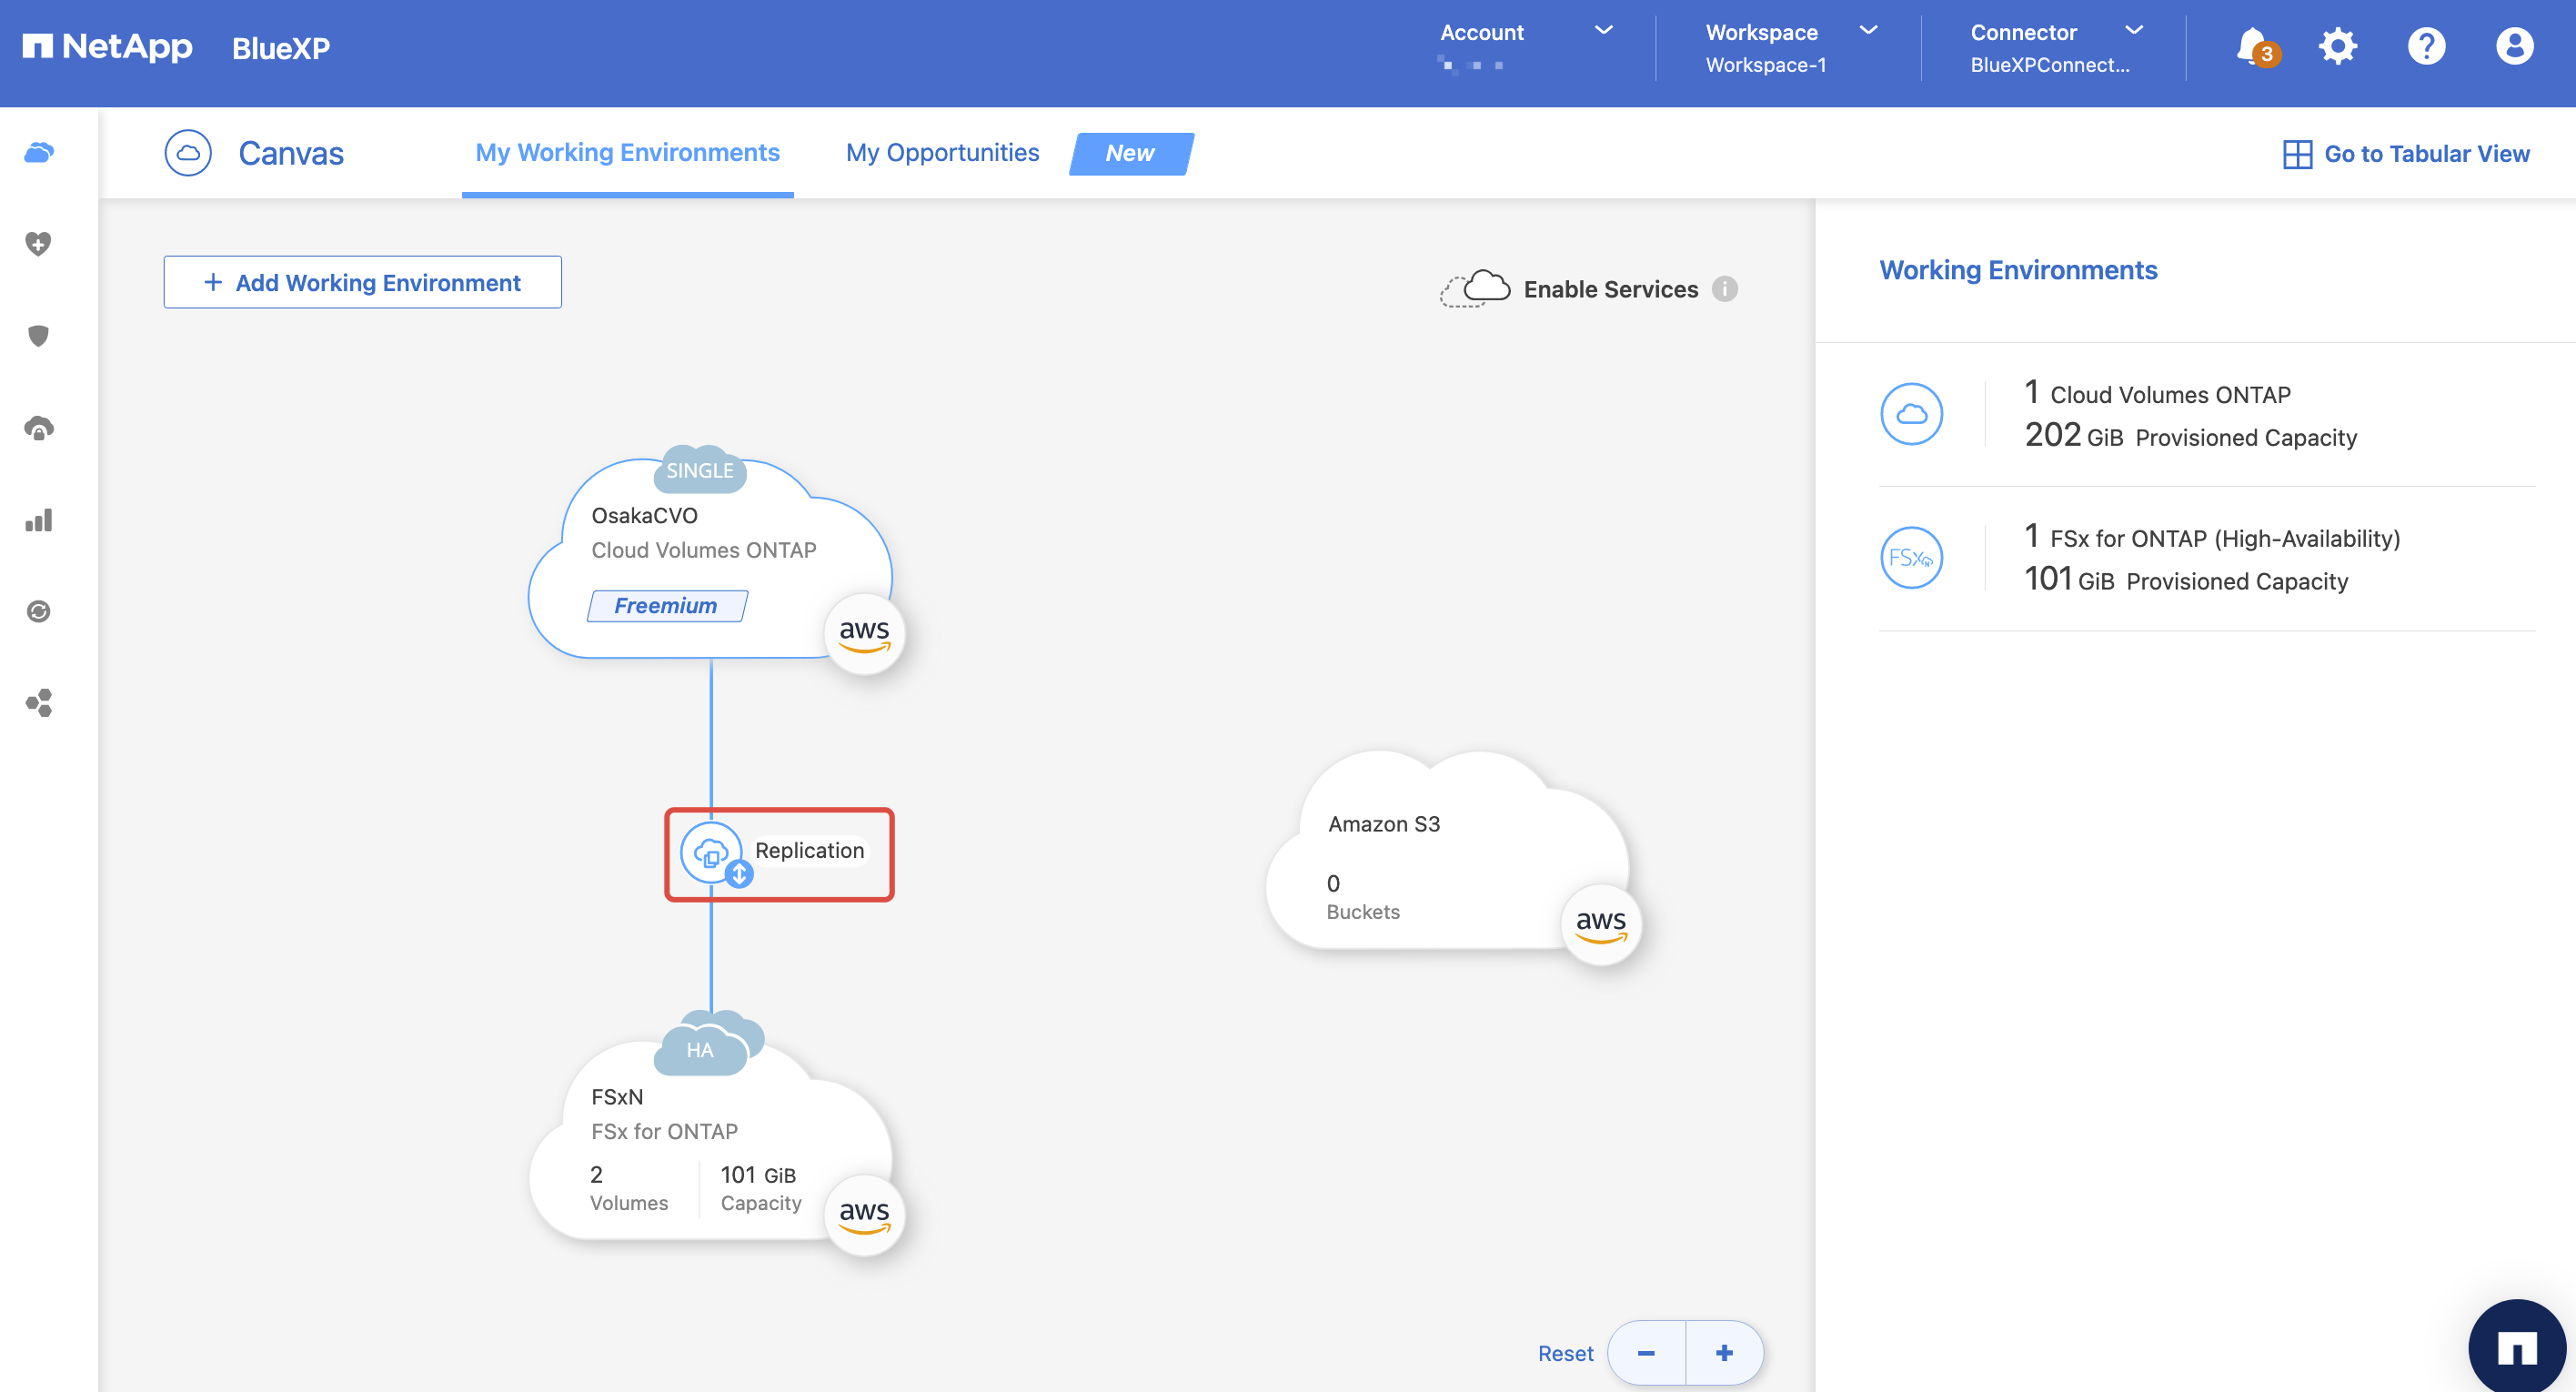Image resolution: width=2576 pixels, height=1392 pixels.
Task: Open the settings gear icon
Action: (x=2338, y=46)
